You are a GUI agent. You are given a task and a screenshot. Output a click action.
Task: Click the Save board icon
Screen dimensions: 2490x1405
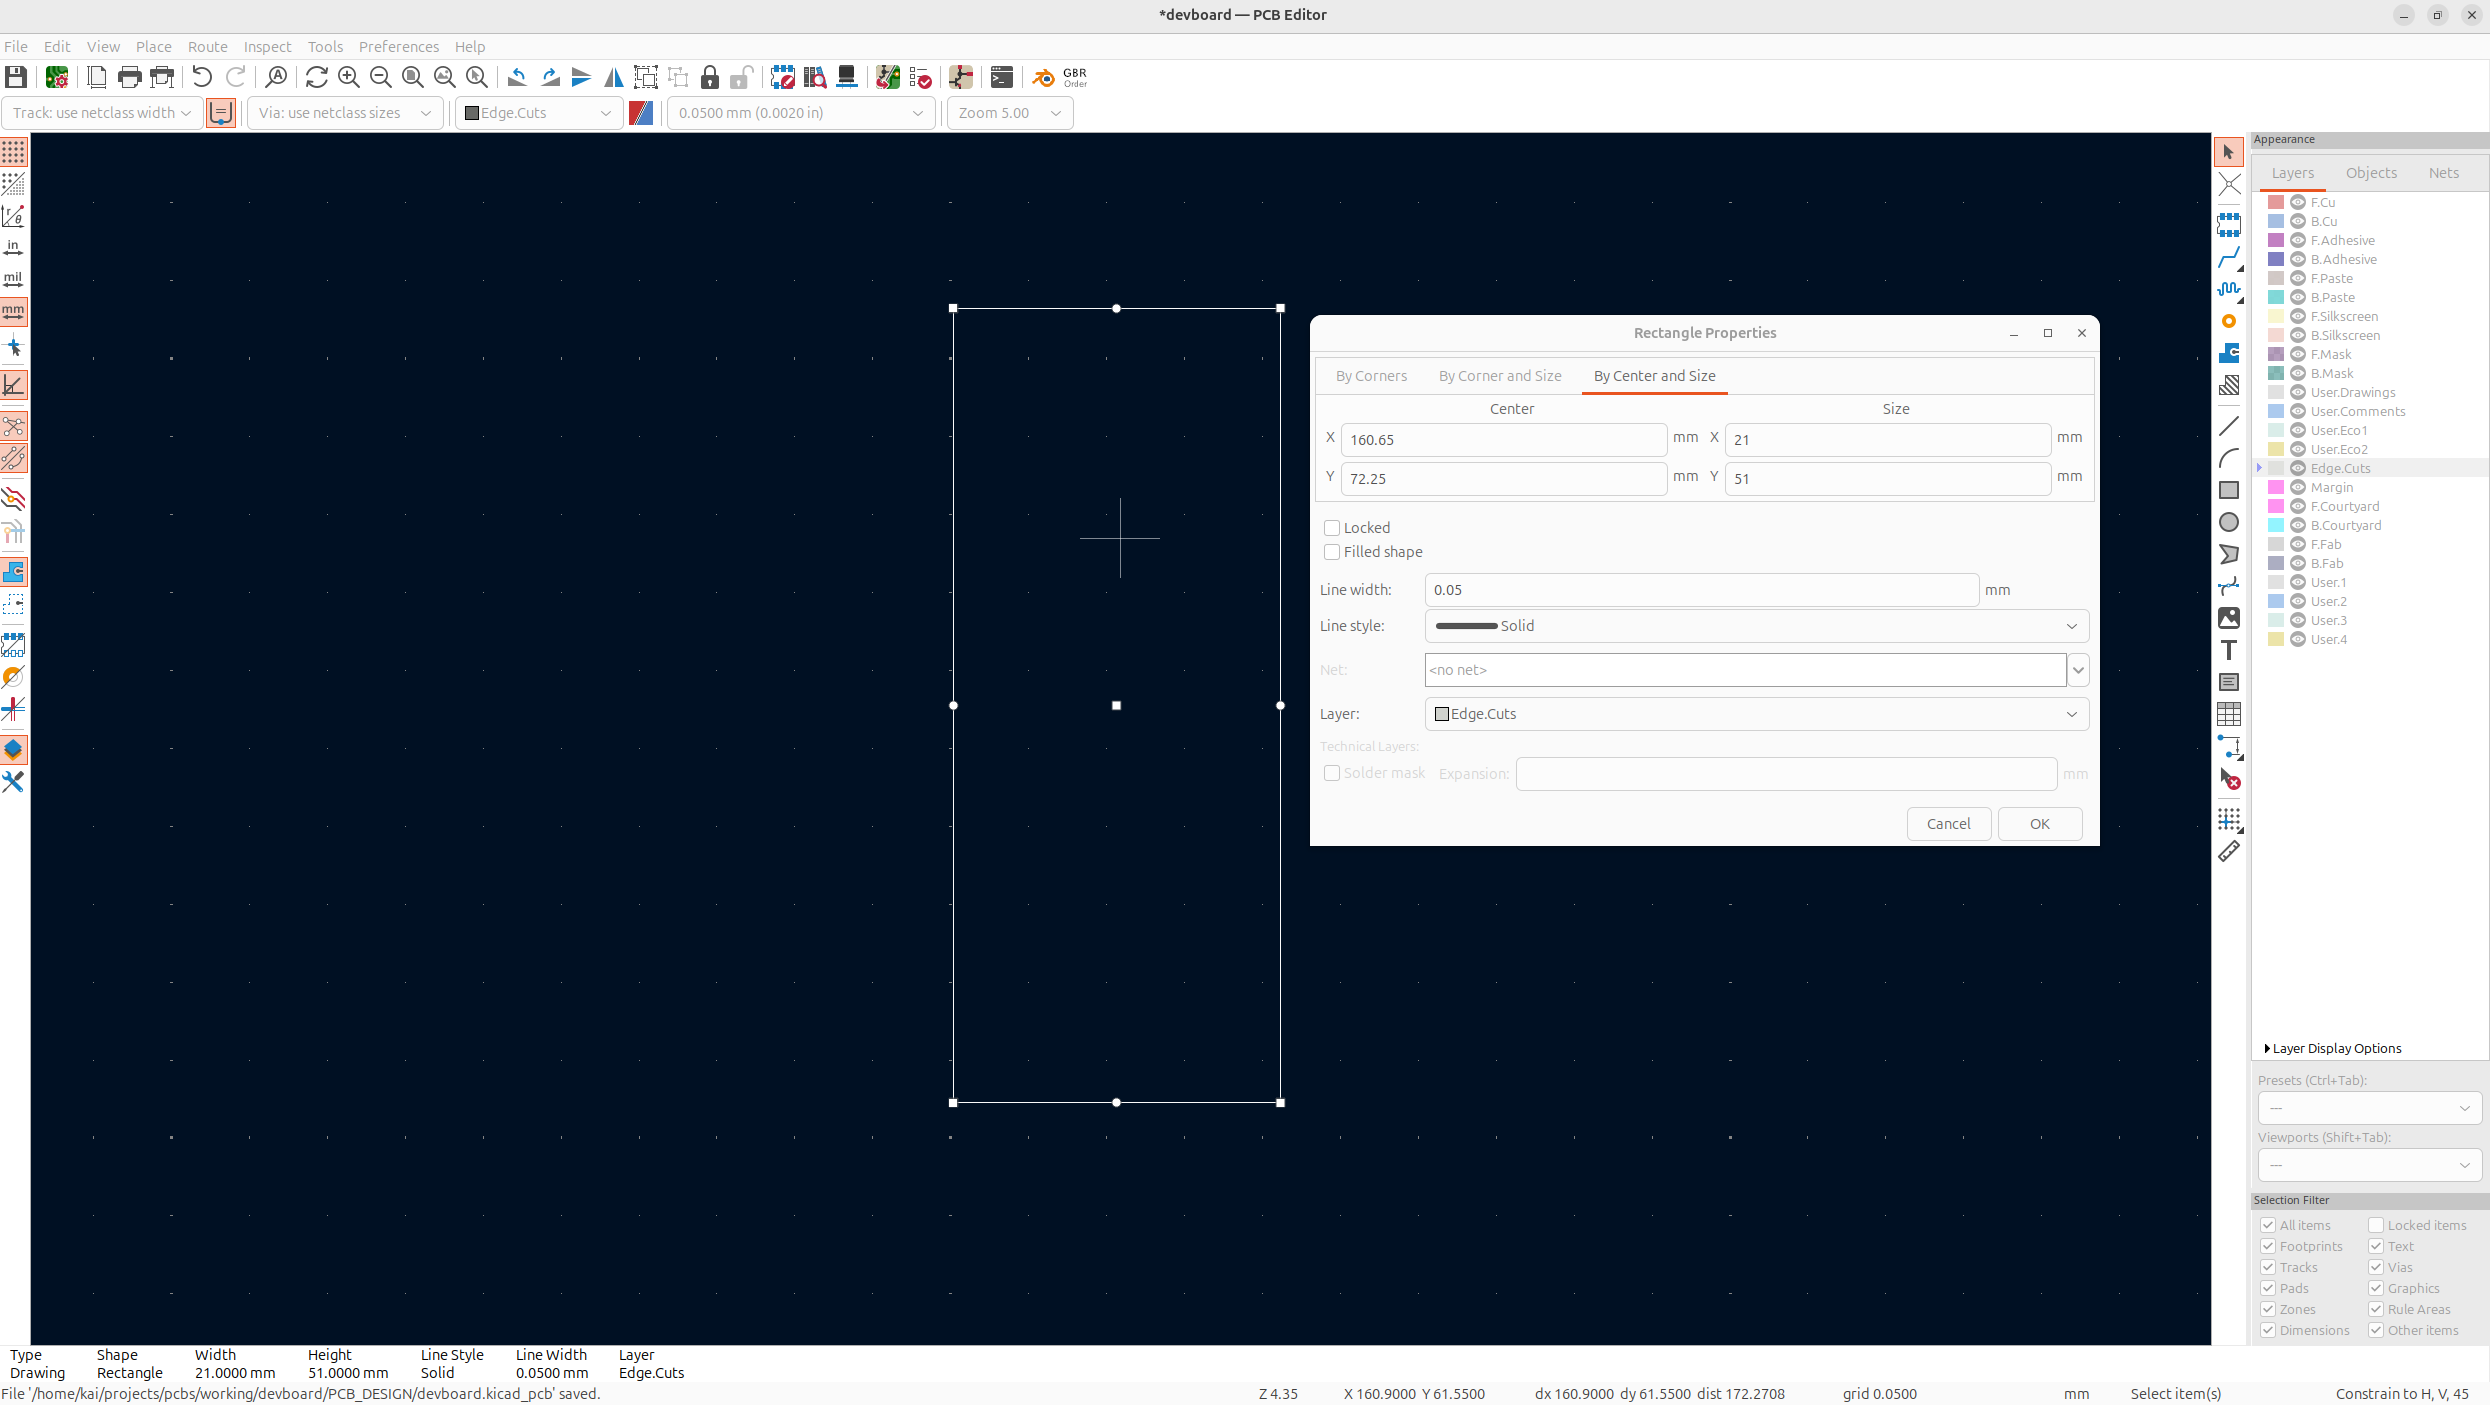click(16, 77)
